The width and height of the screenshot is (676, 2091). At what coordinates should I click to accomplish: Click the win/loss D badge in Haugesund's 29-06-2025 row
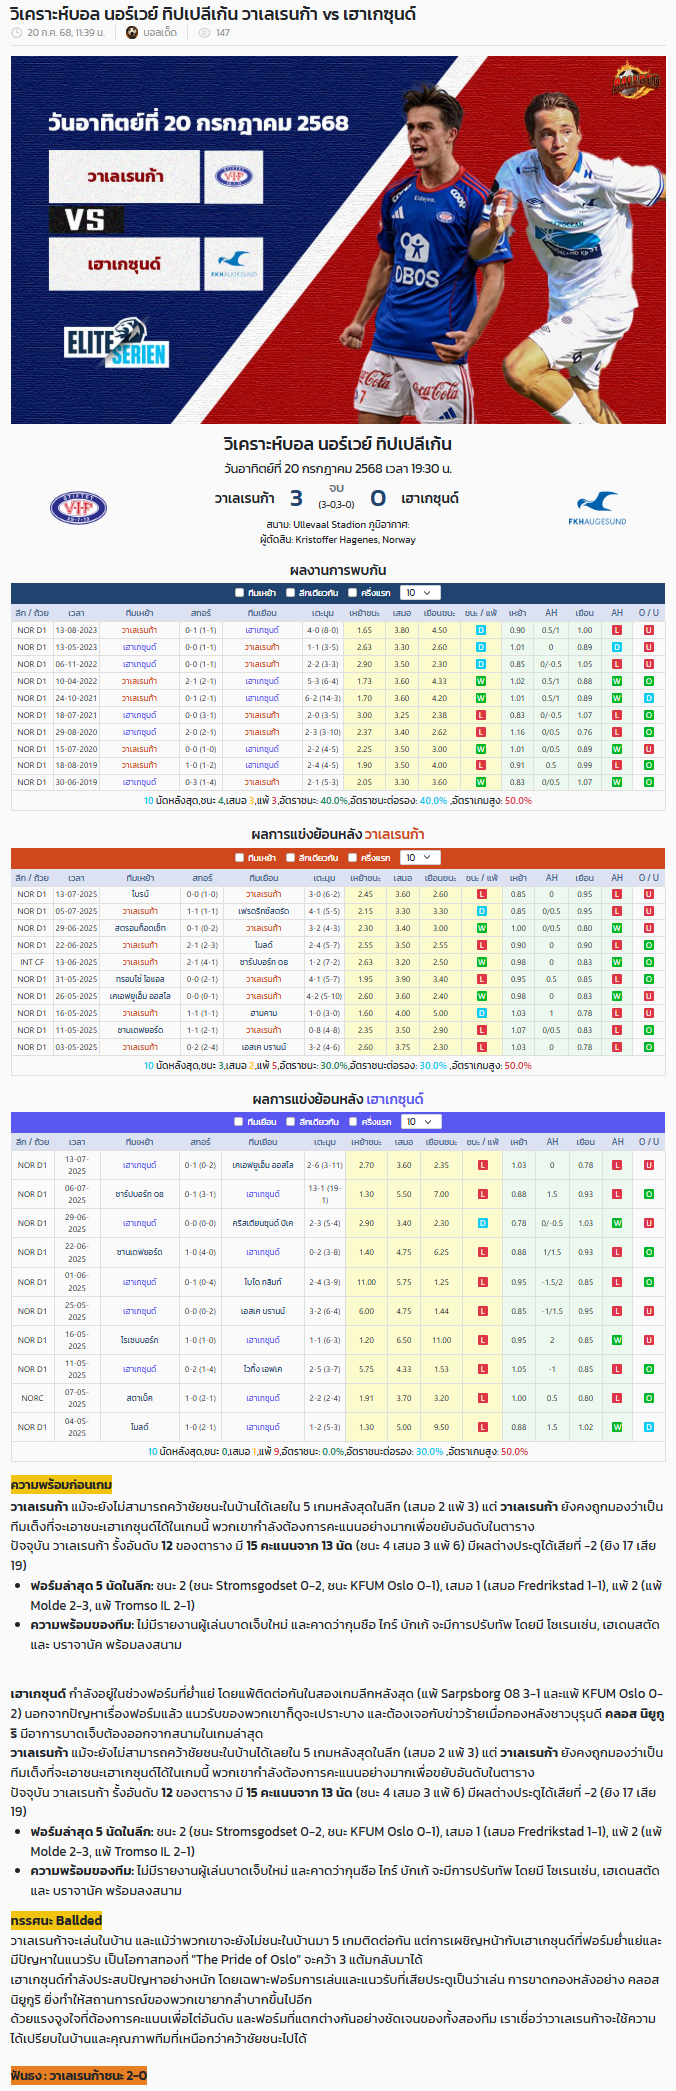coord(483,1223)
